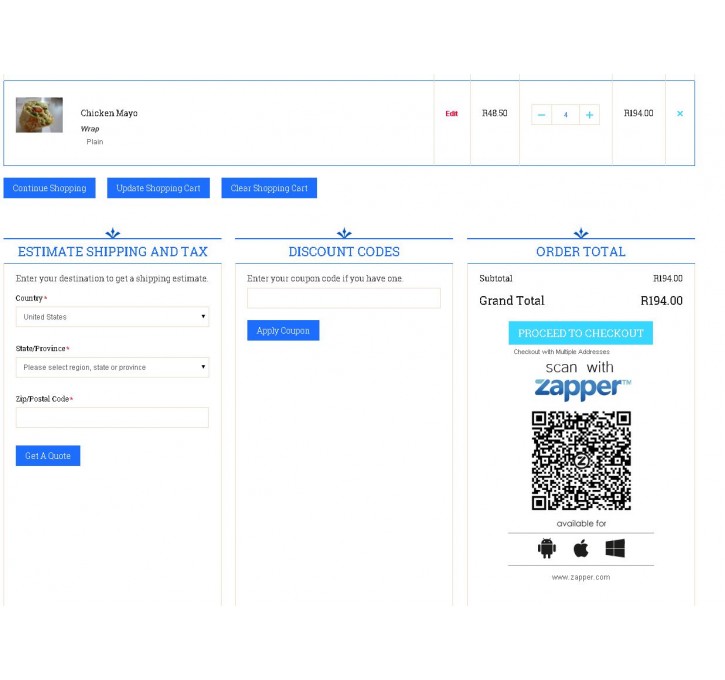This screenshot has width=725, height=680.
Task: Decrease quantity with the minus button
Action: click(x=542, y=115)
